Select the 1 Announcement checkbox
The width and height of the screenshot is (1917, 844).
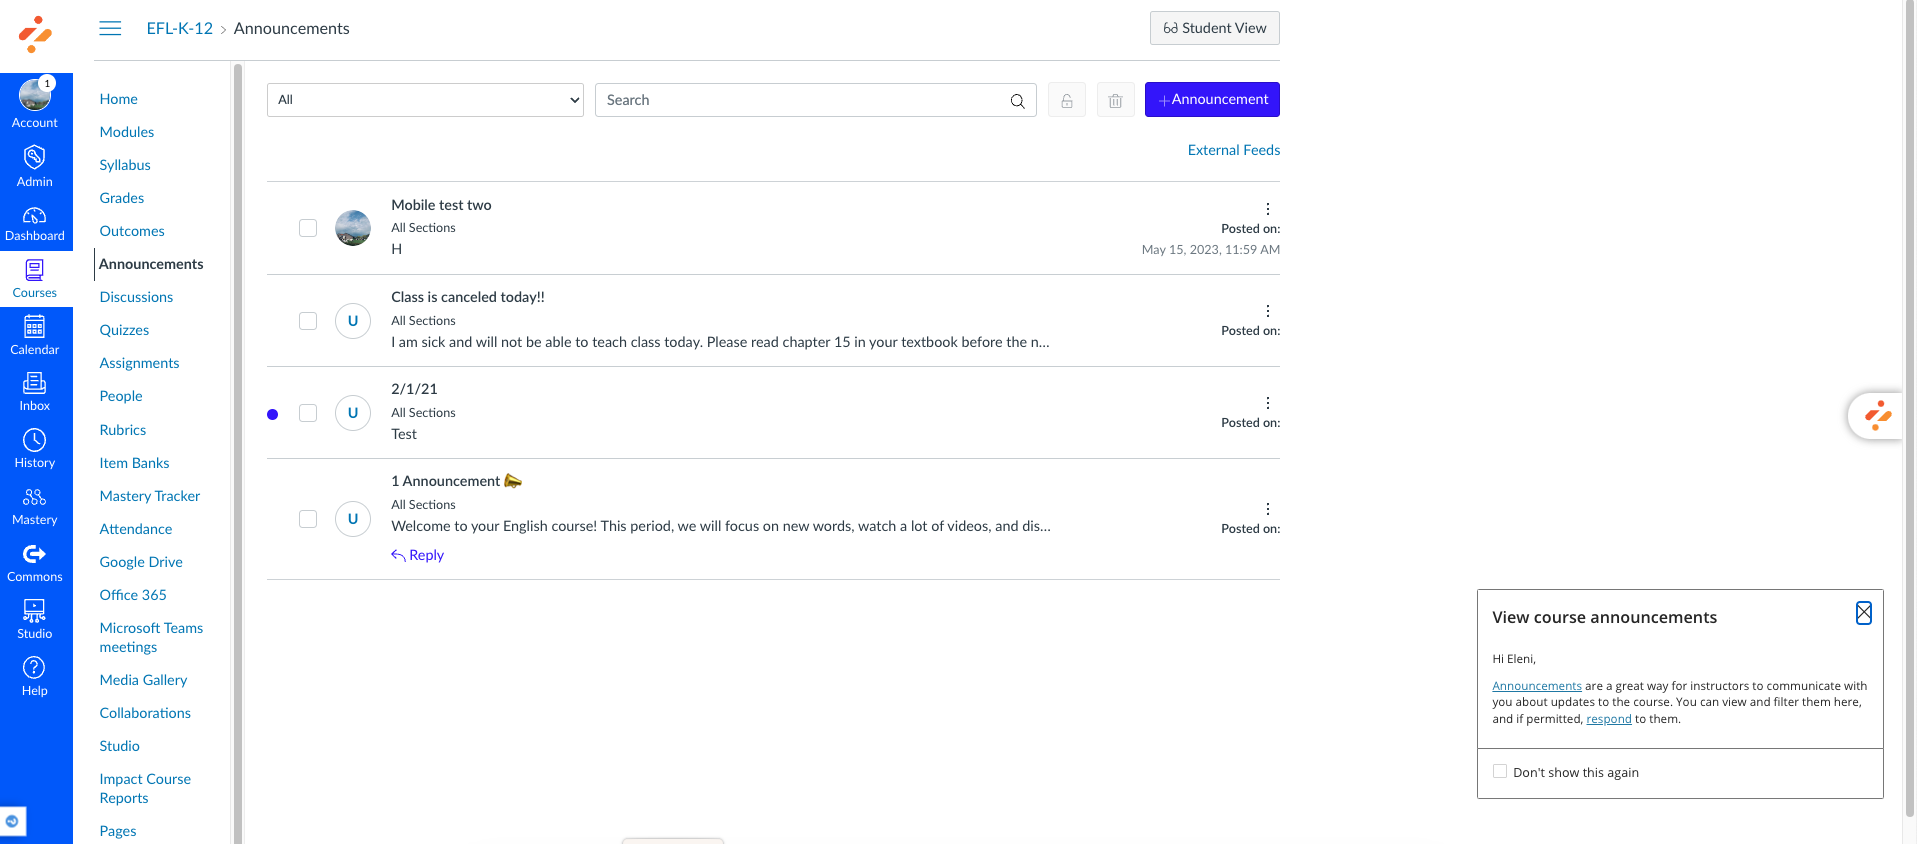point(308,519)
